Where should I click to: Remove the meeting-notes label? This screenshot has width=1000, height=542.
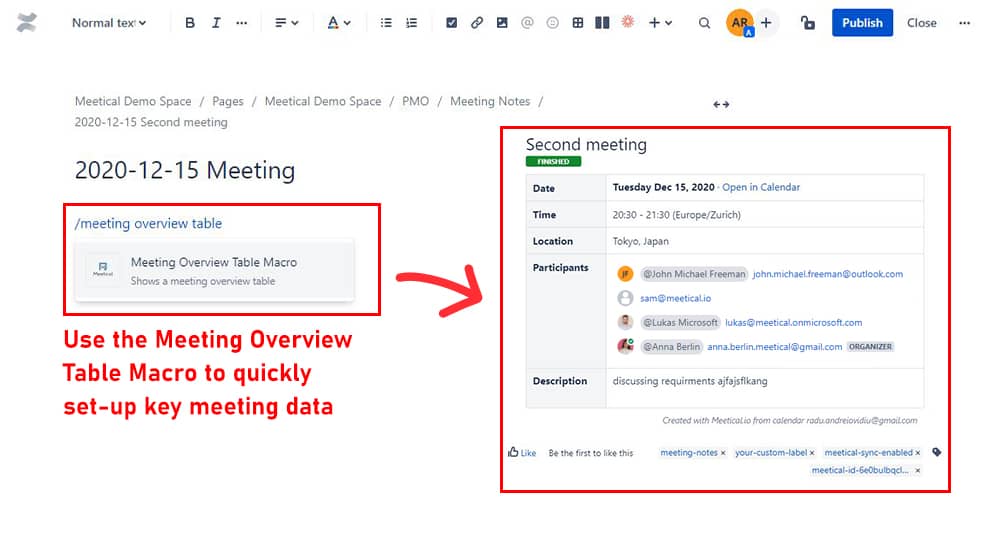(723, 453)
